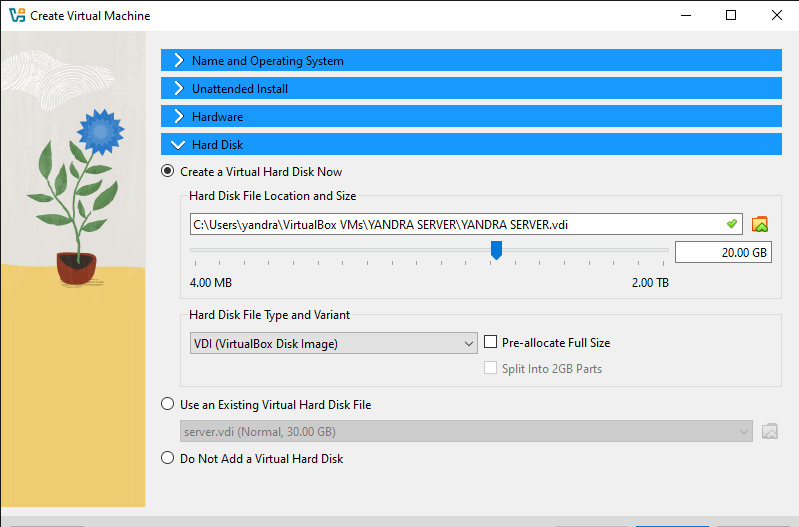The image size is (799, 527).
Task: Click the hard disk file path field
Action: coord(466,224)
